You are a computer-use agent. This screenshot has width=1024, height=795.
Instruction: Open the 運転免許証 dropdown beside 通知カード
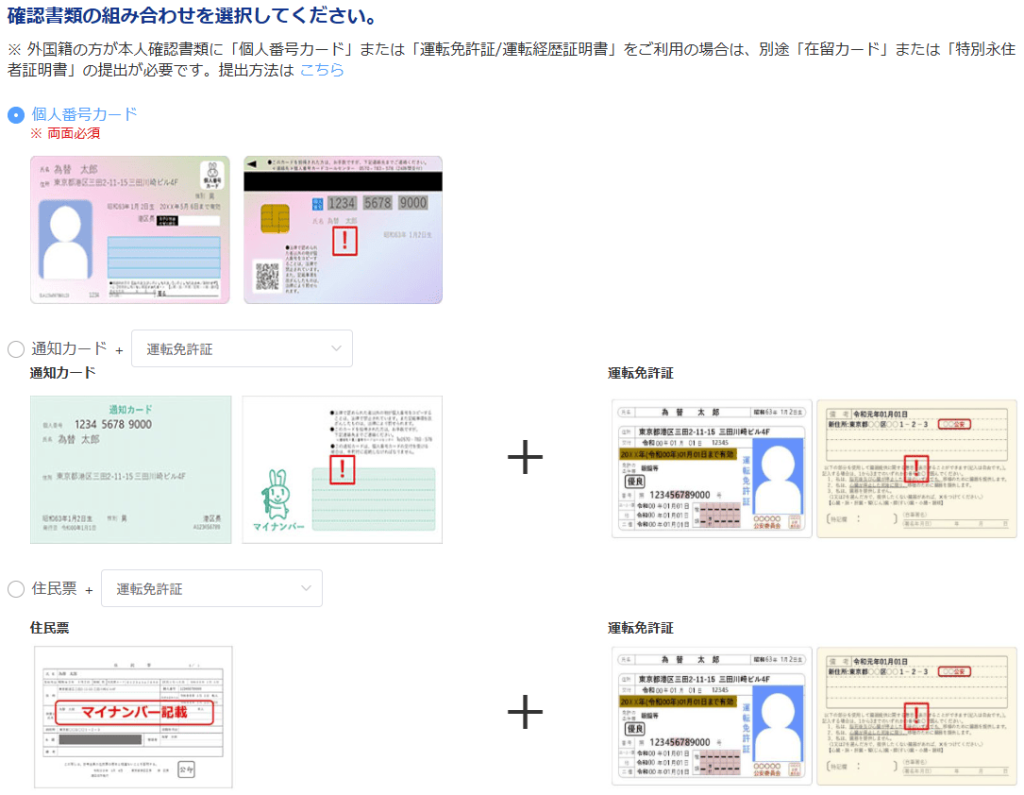[x=241, y=349]
